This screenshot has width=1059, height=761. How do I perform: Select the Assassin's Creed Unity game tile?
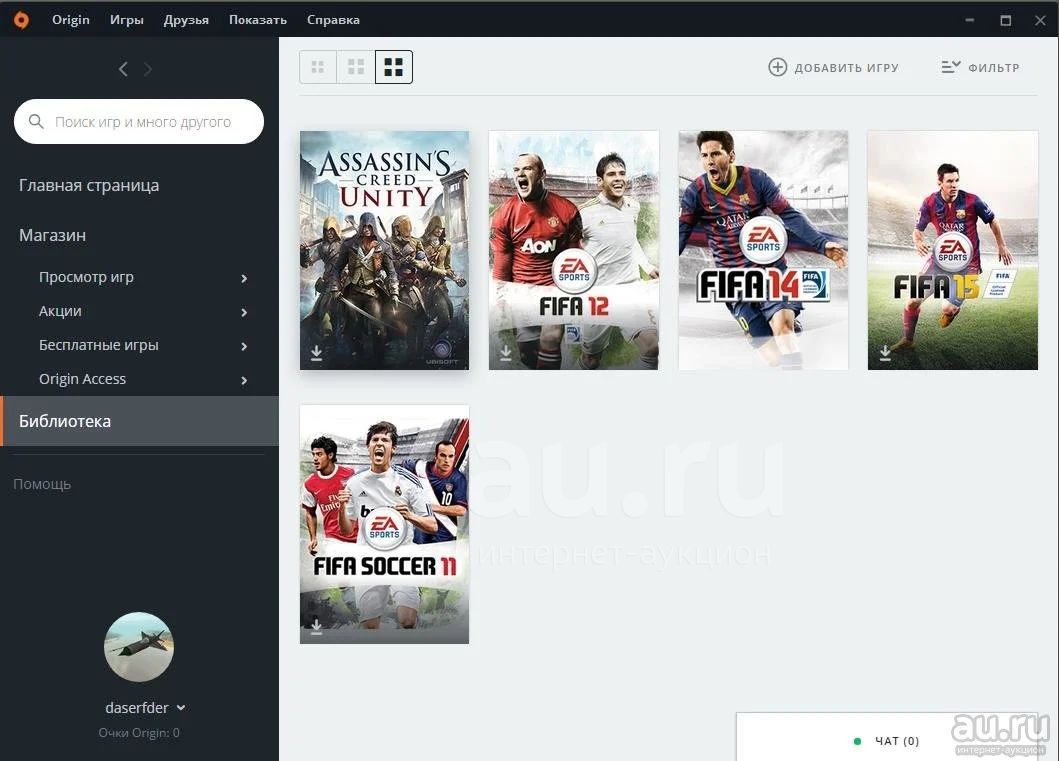point(384,251)
